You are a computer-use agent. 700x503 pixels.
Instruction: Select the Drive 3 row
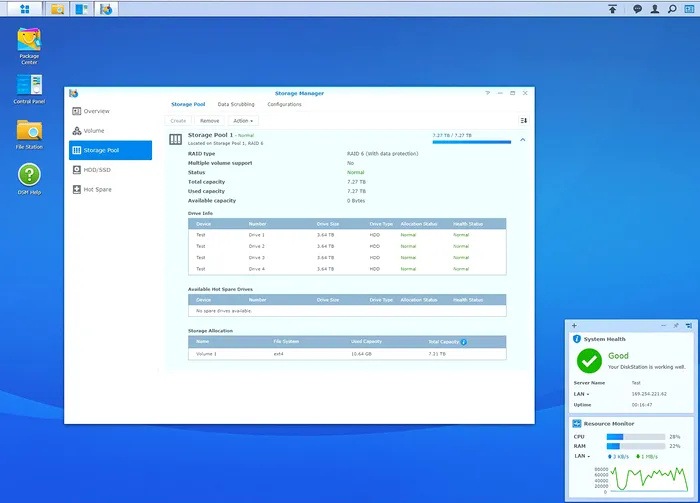pyautogui.click(x=347, y=258)
